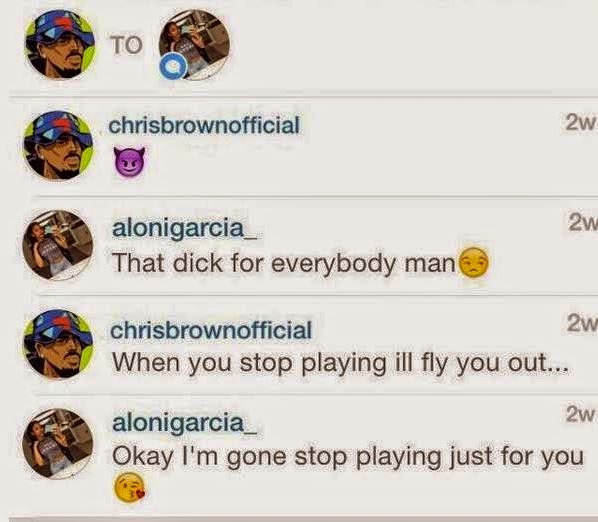Tap the unamused face emoji
Screen dimensions: 598x522
click(474, 263)
